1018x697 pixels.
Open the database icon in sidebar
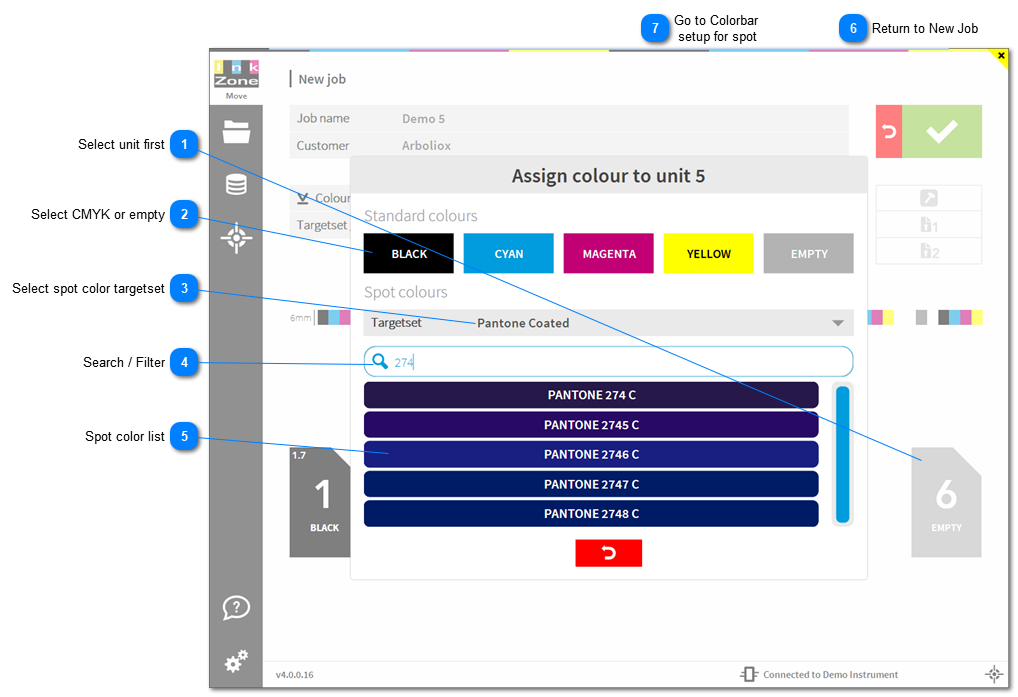click(x=236, y=185)
